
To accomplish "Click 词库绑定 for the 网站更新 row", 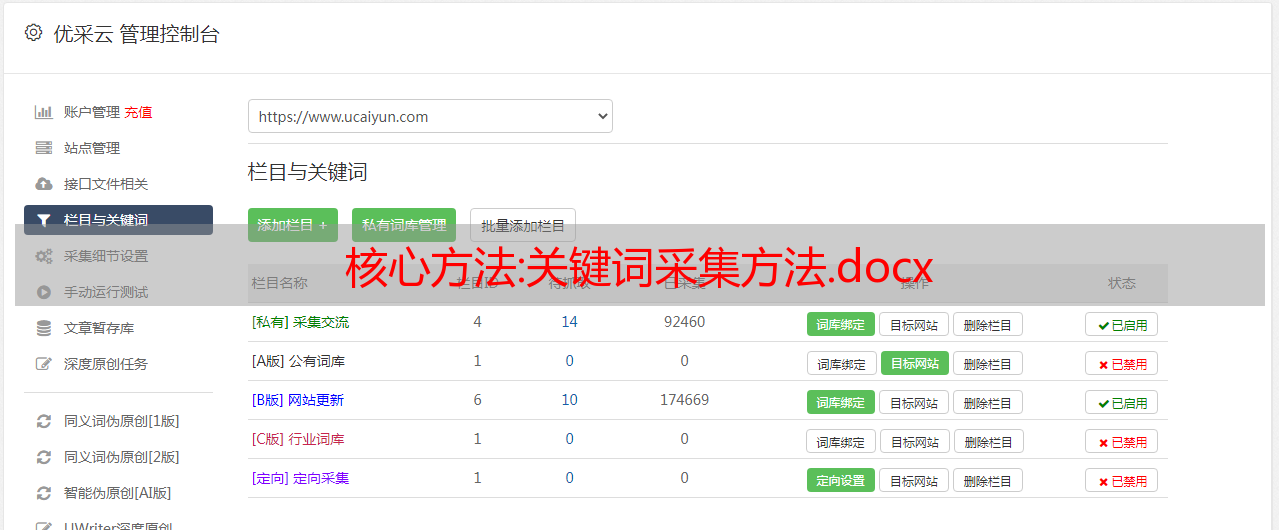I will click(x=841, y=402).
